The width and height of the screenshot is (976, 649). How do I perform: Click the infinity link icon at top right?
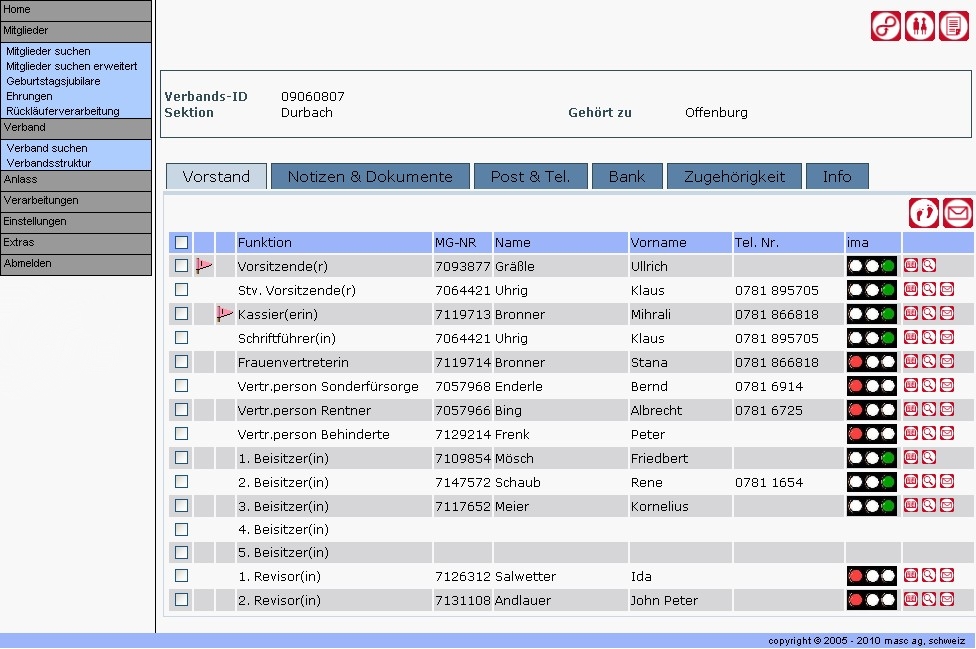(886, 26)
